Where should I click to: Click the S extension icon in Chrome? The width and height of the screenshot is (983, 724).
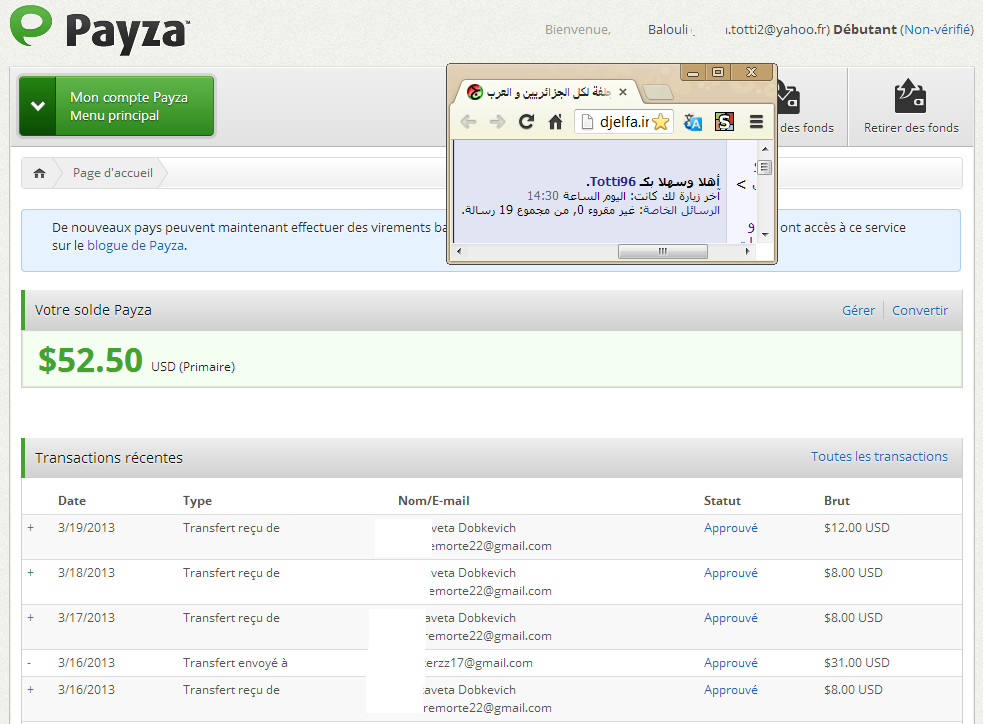[724, 122]
